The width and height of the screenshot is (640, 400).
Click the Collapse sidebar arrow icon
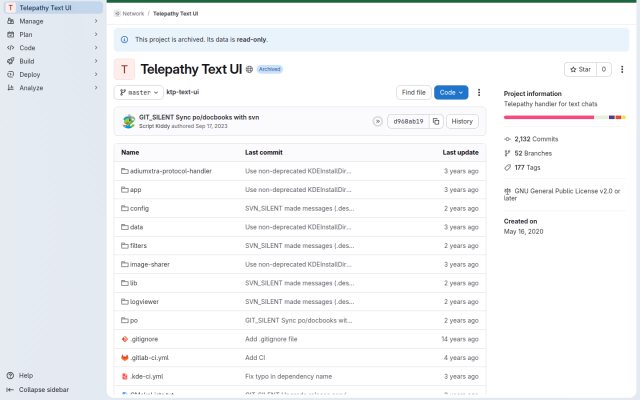[10, 390]
